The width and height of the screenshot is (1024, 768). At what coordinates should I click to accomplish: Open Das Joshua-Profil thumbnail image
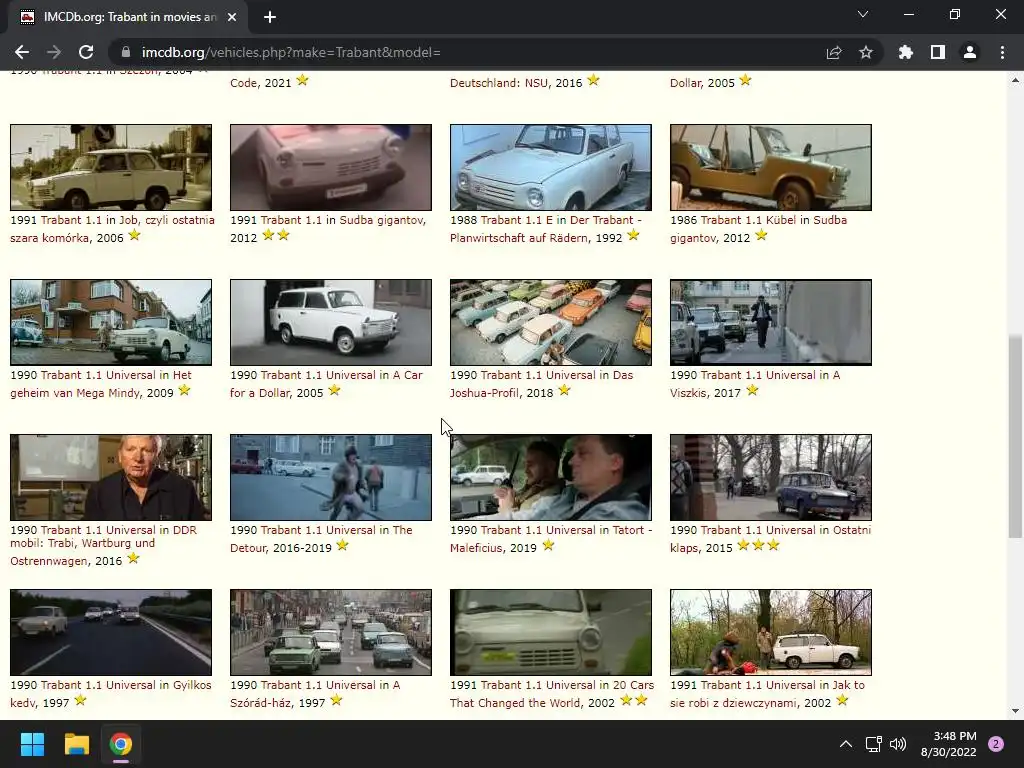pos(551,323)
